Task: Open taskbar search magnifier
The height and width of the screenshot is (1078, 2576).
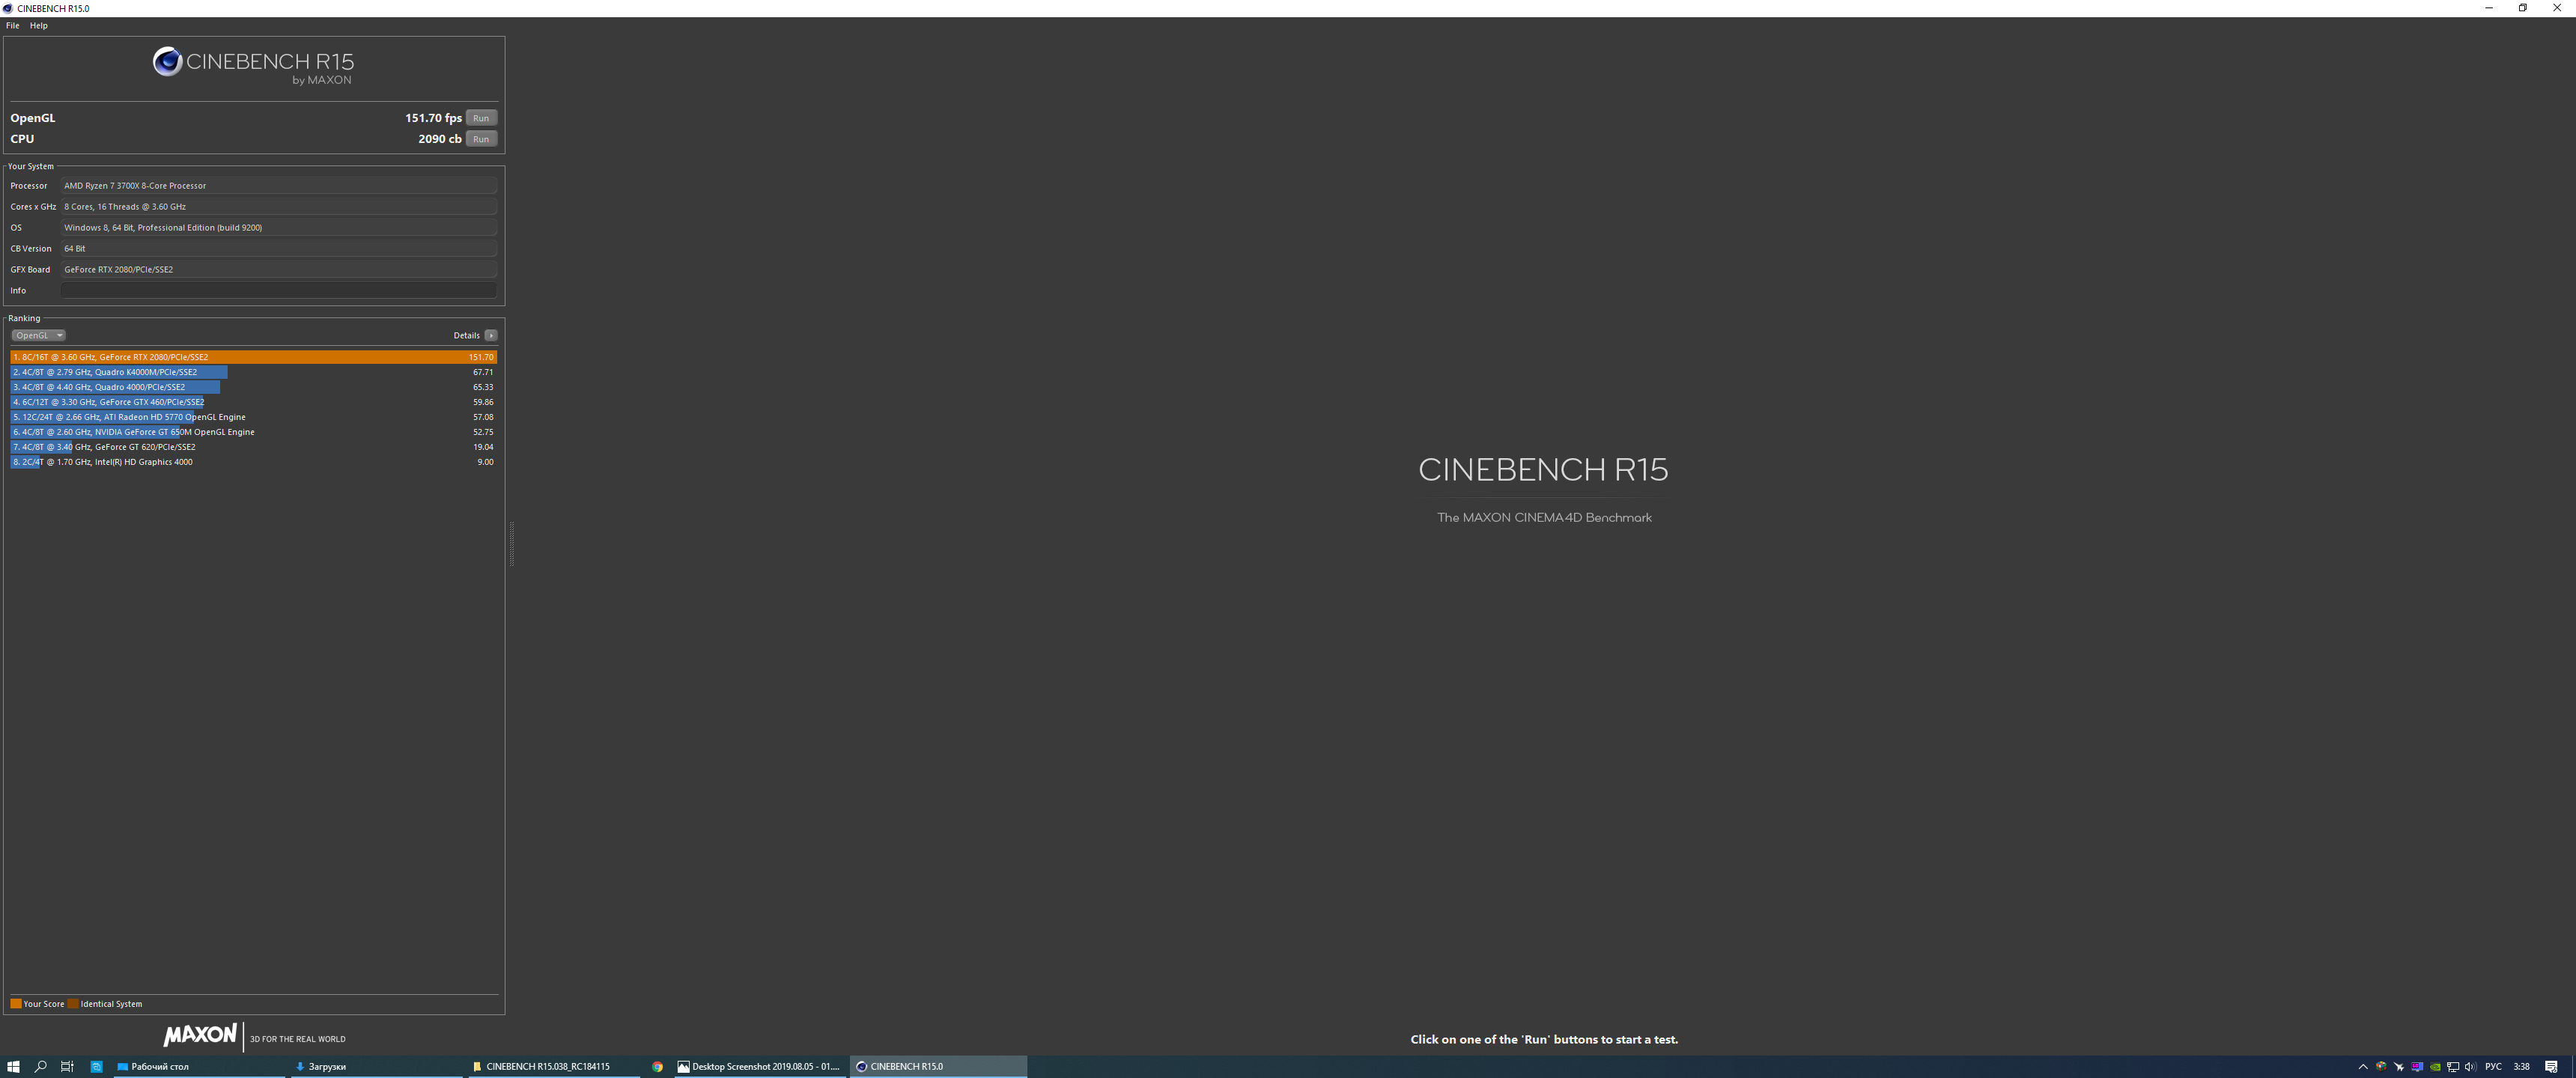Action: 41,1066
